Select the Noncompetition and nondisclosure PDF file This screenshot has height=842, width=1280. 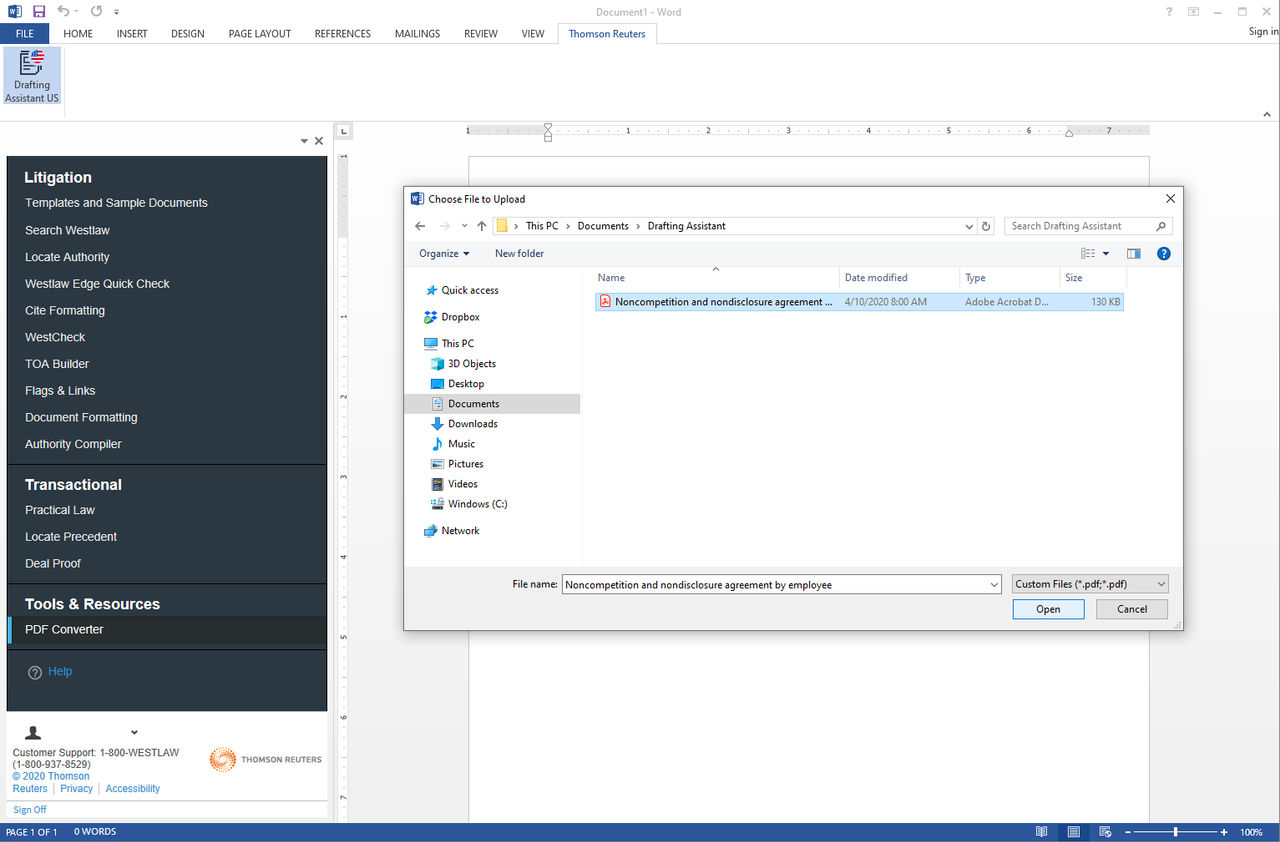click(x=722, y=302)
